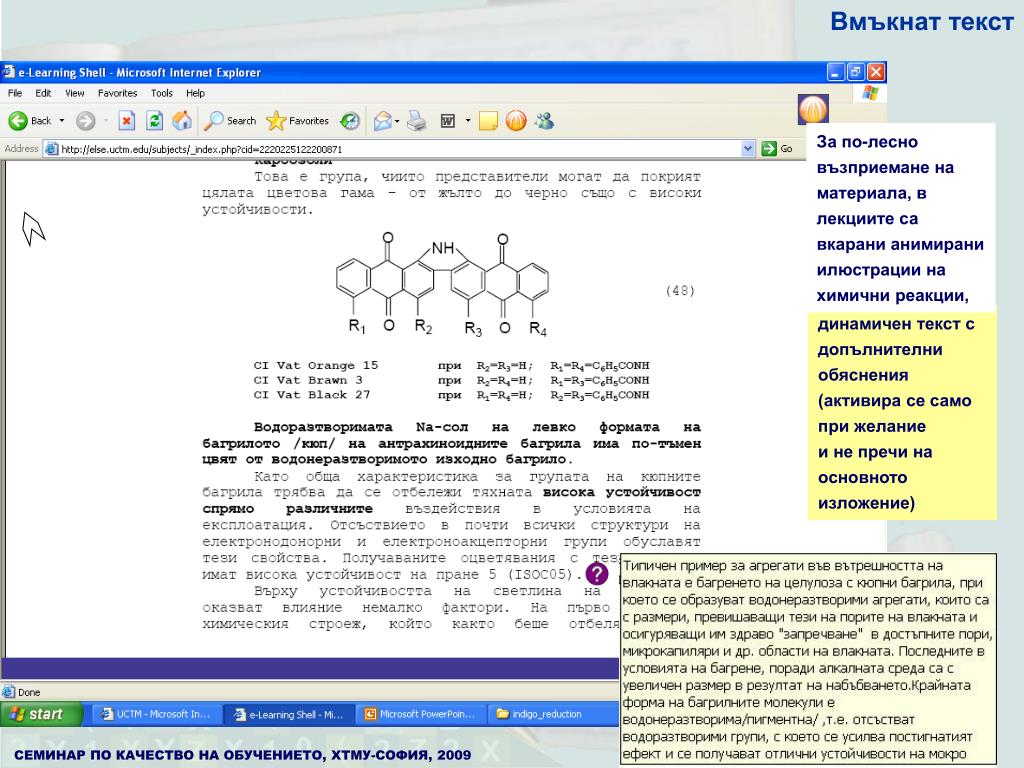Image resolution: width=1024 pixels, height=768 pixels.
Task: Open the Search pane in toolbar
Action: [230, 121]
